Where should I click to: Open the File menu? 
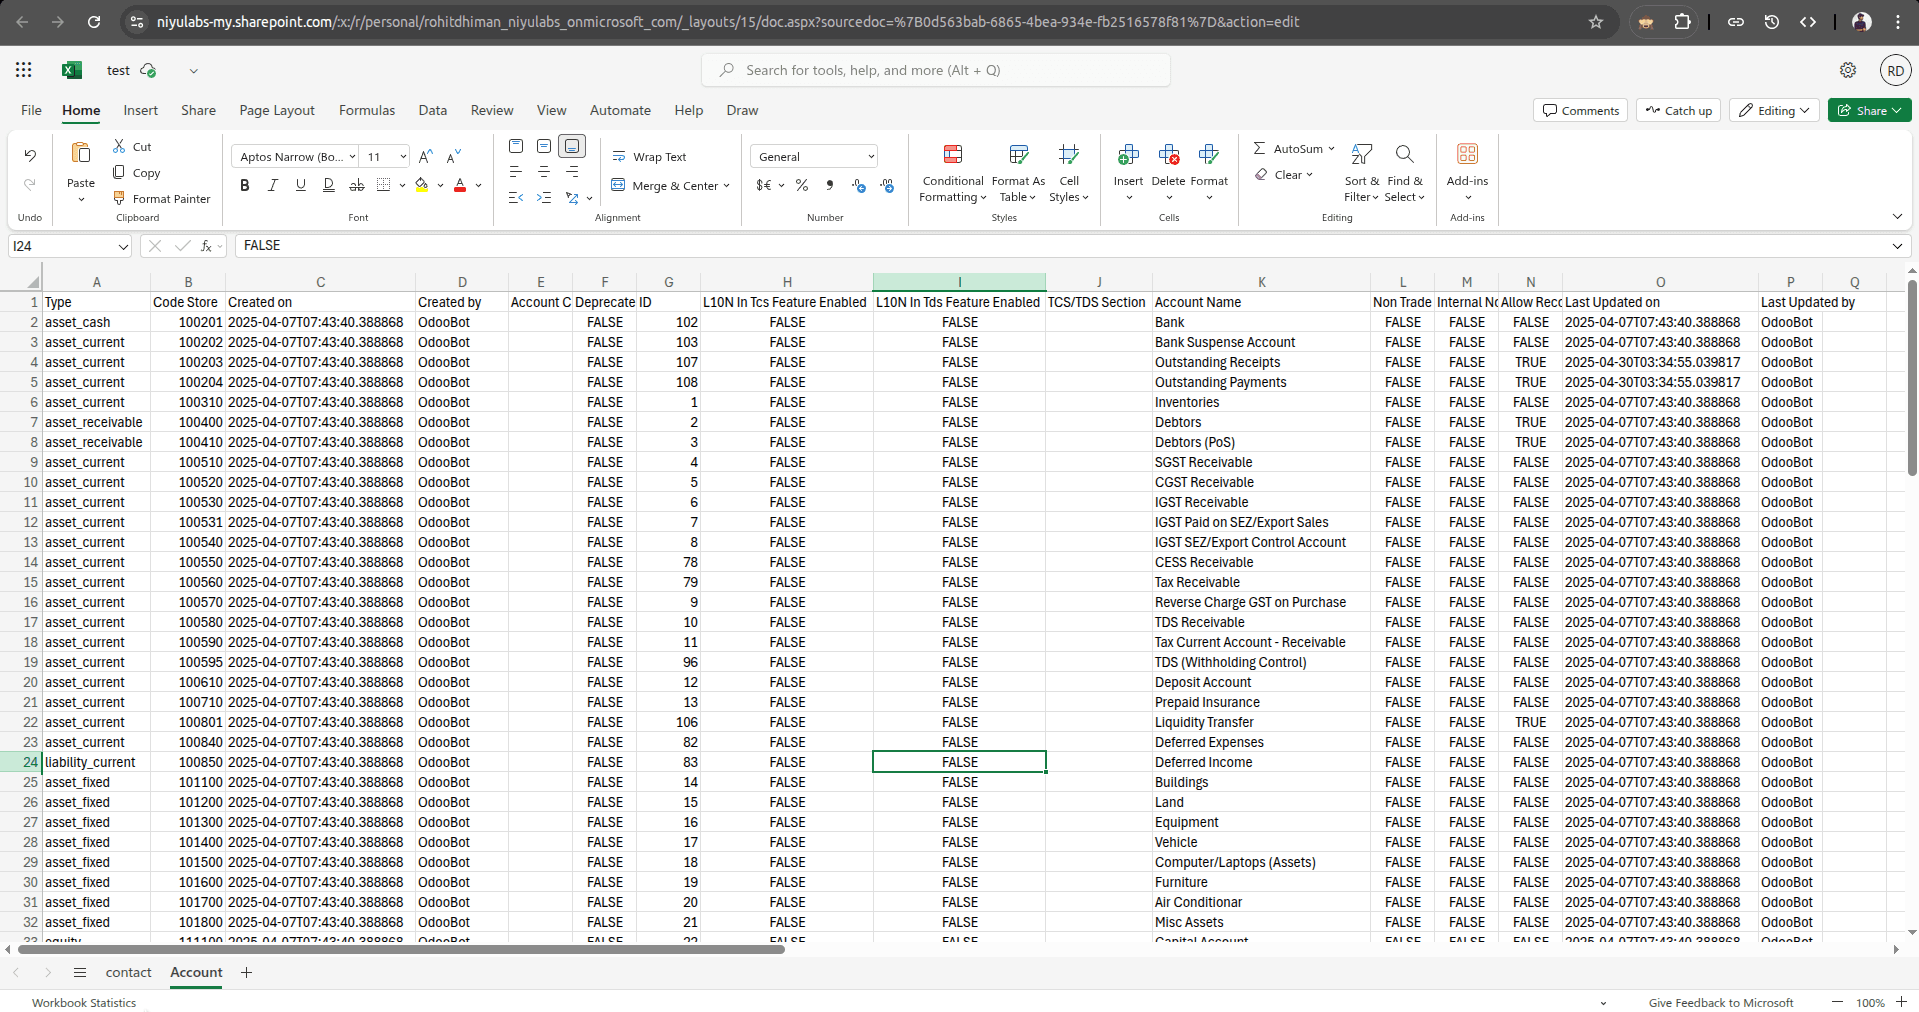[x=31, y=111]
